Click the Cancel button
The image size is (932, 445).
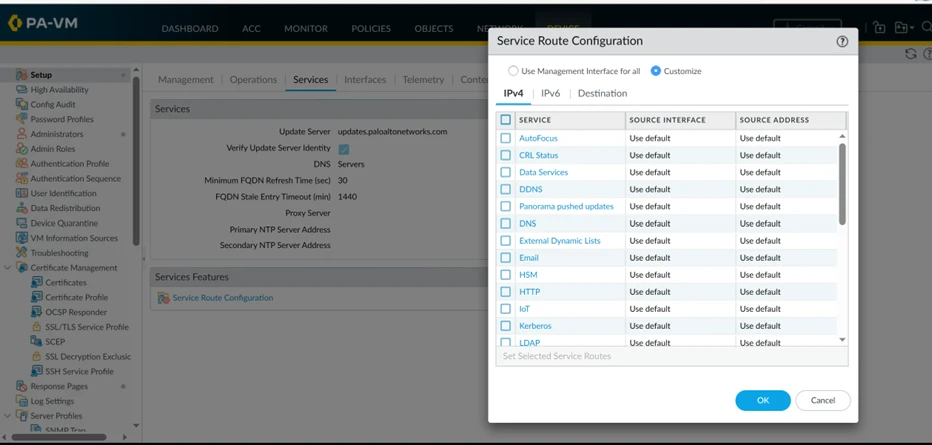point(823,400)
